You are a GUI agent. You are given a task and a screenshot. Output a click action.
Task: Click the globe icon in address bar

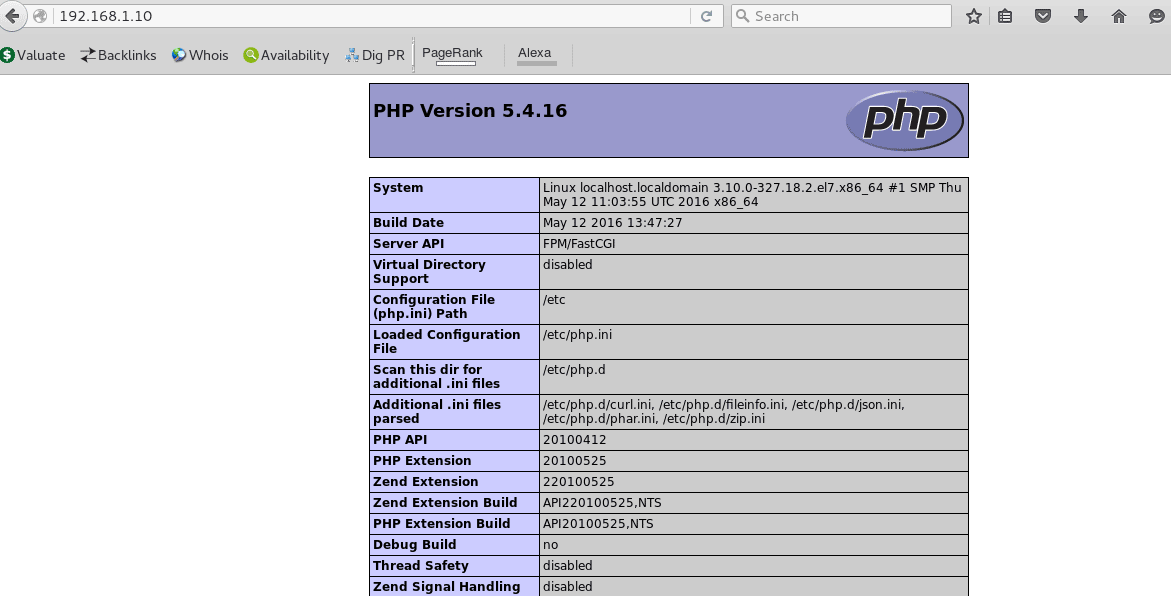point(38,15)
